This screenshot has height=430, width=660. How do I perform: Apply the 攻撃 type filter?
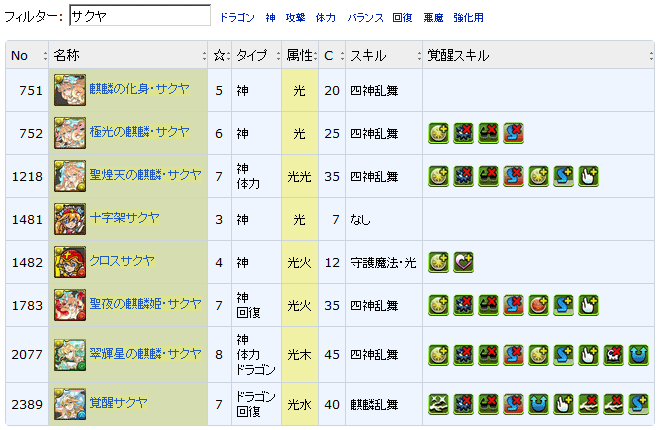(295, 18)
